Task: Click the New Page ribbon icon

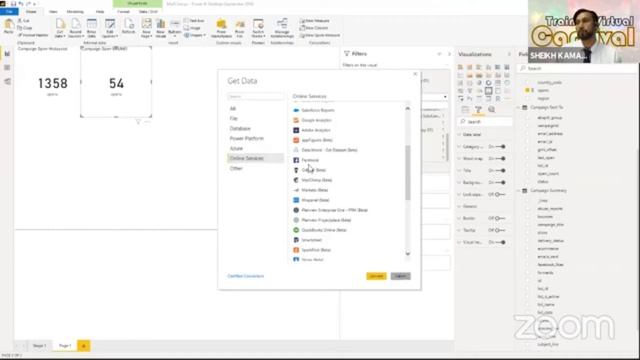Action: tap(146, 28)
